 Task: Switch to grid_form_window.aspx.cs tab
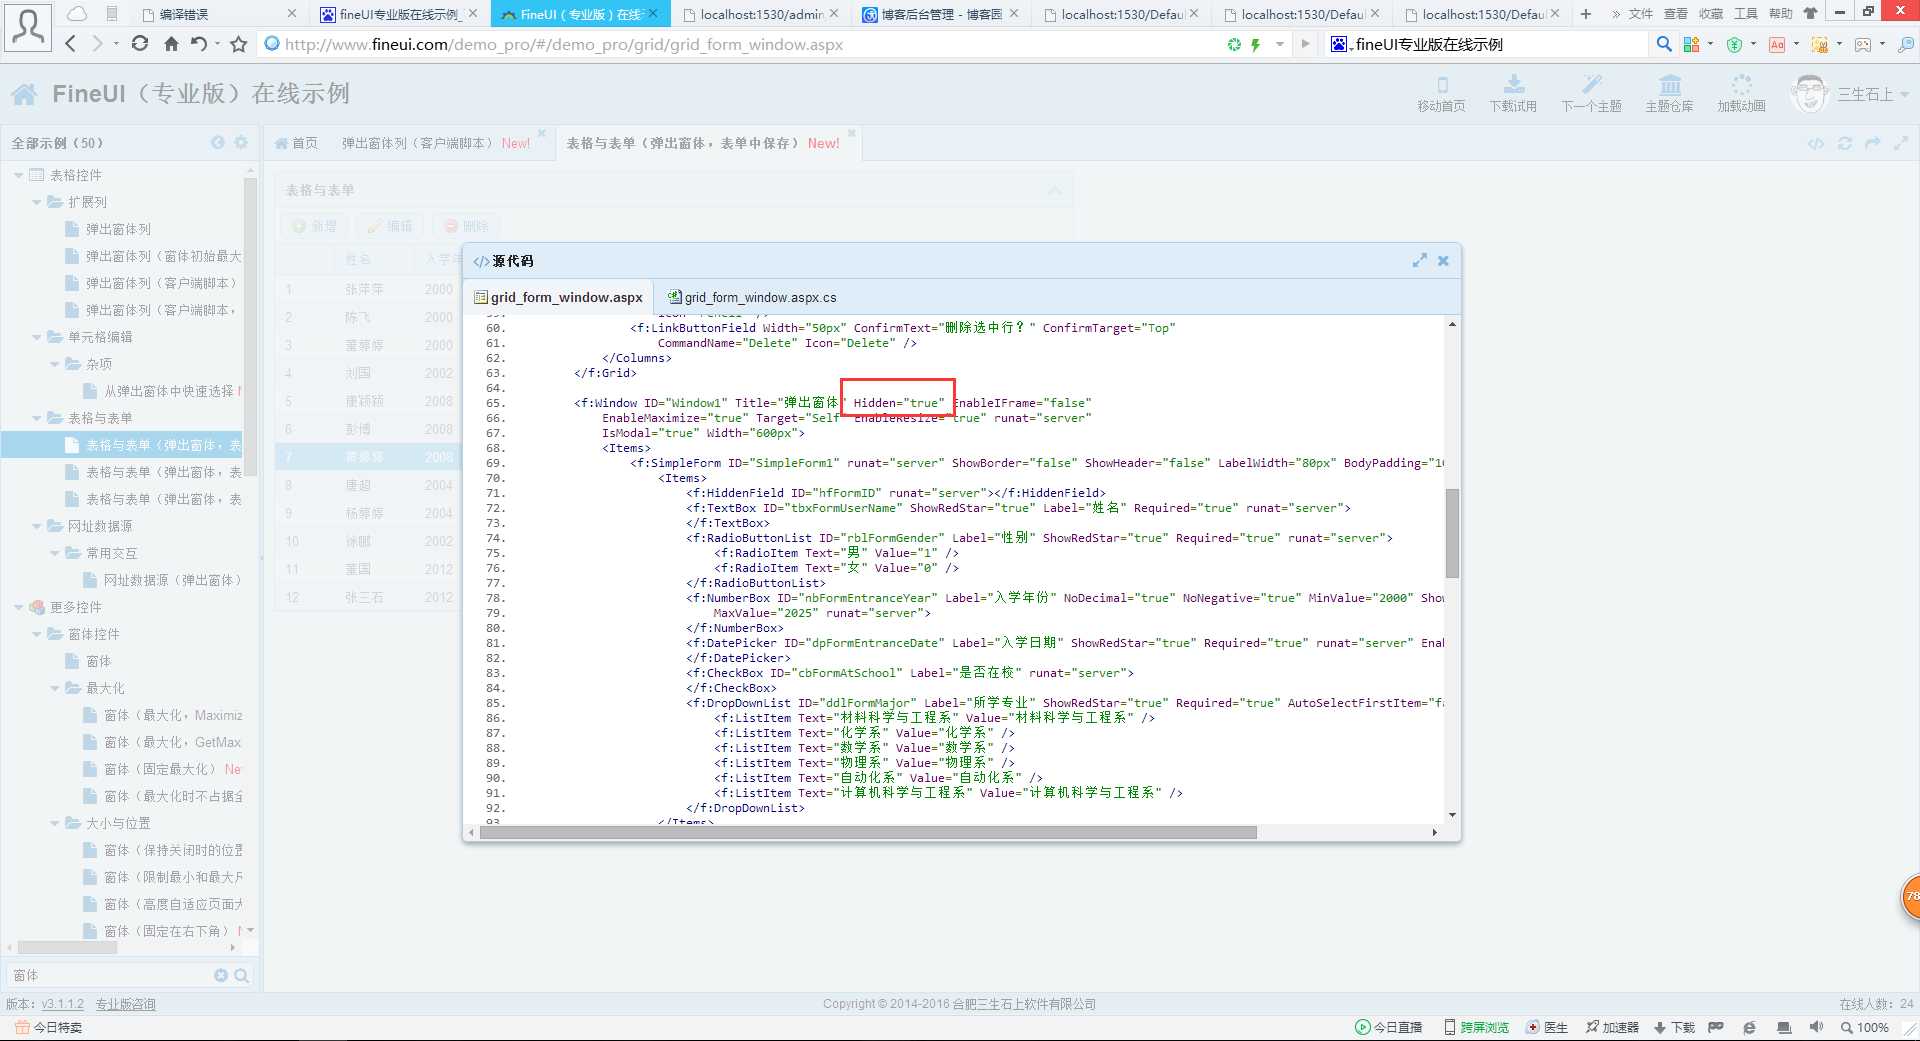point(752,297)
